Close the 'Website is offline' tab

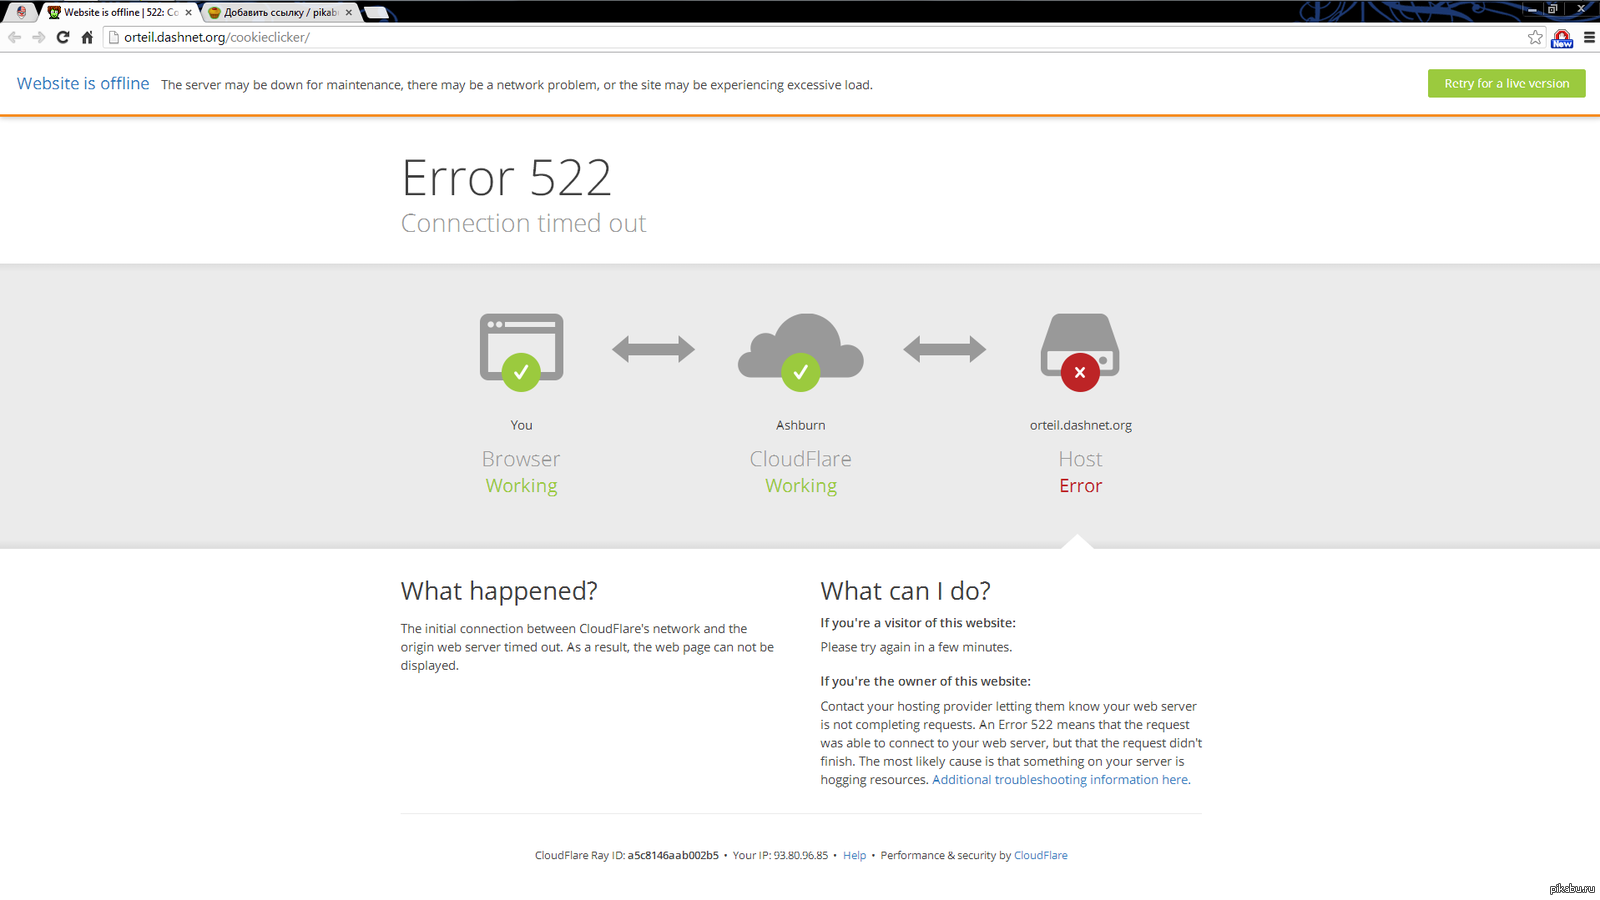(188, 13)
